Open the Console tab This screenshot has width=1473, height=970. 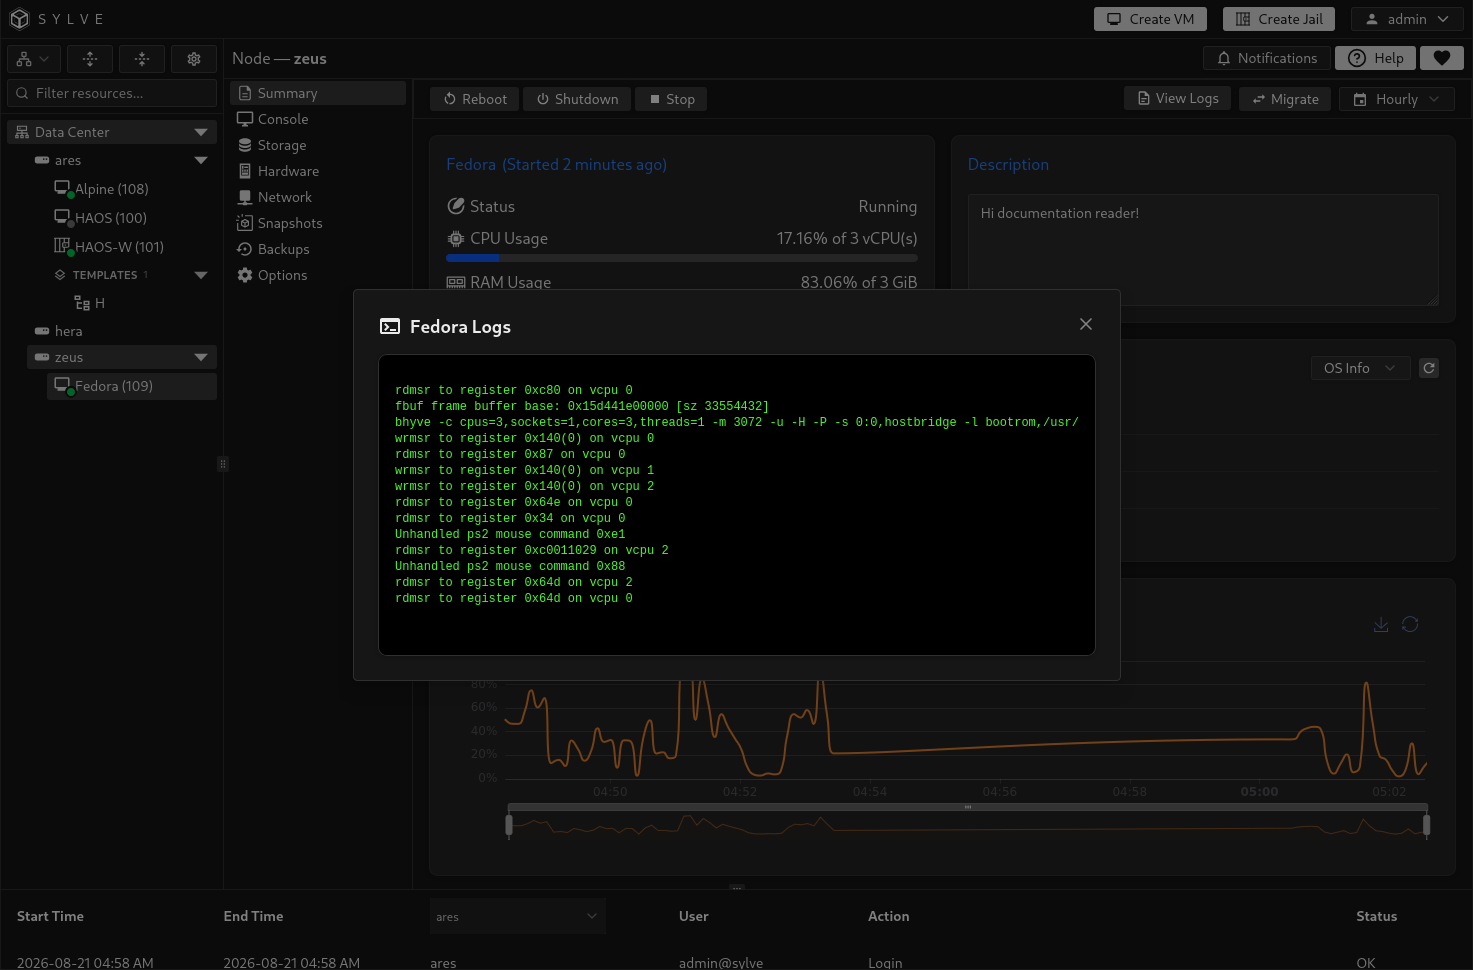318,119
